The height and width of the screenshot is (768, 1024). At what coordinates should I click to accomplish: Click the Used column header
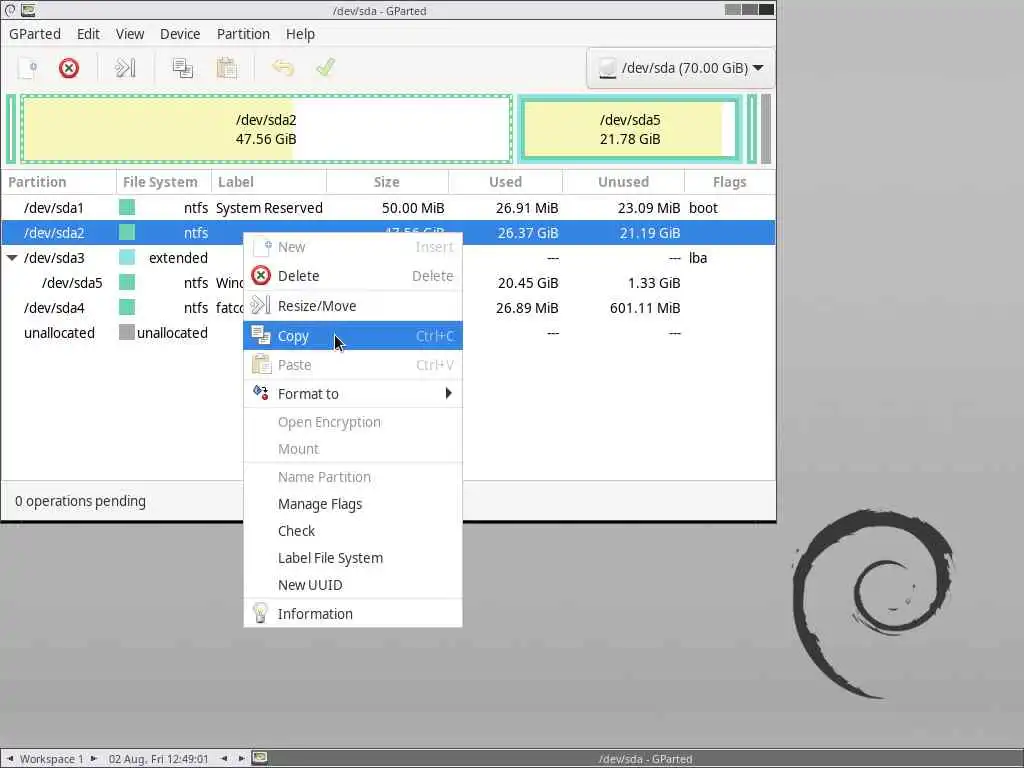click(x=505, y=182)
